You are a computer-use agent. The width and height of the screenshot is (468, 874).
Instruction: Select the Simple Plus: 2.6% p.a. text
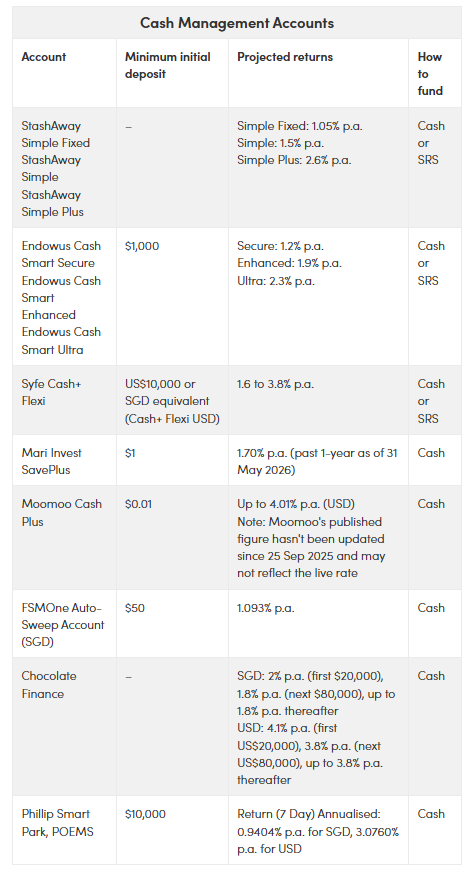click(295, 161)
